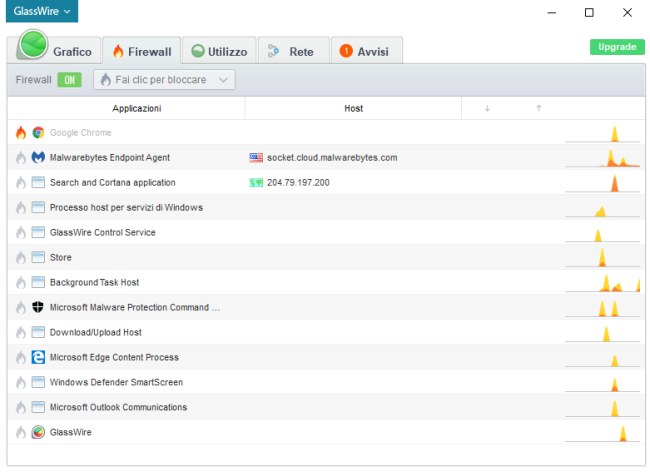
Task: Click the network nodes icon on Rete
Action: [x=273, y=51]
